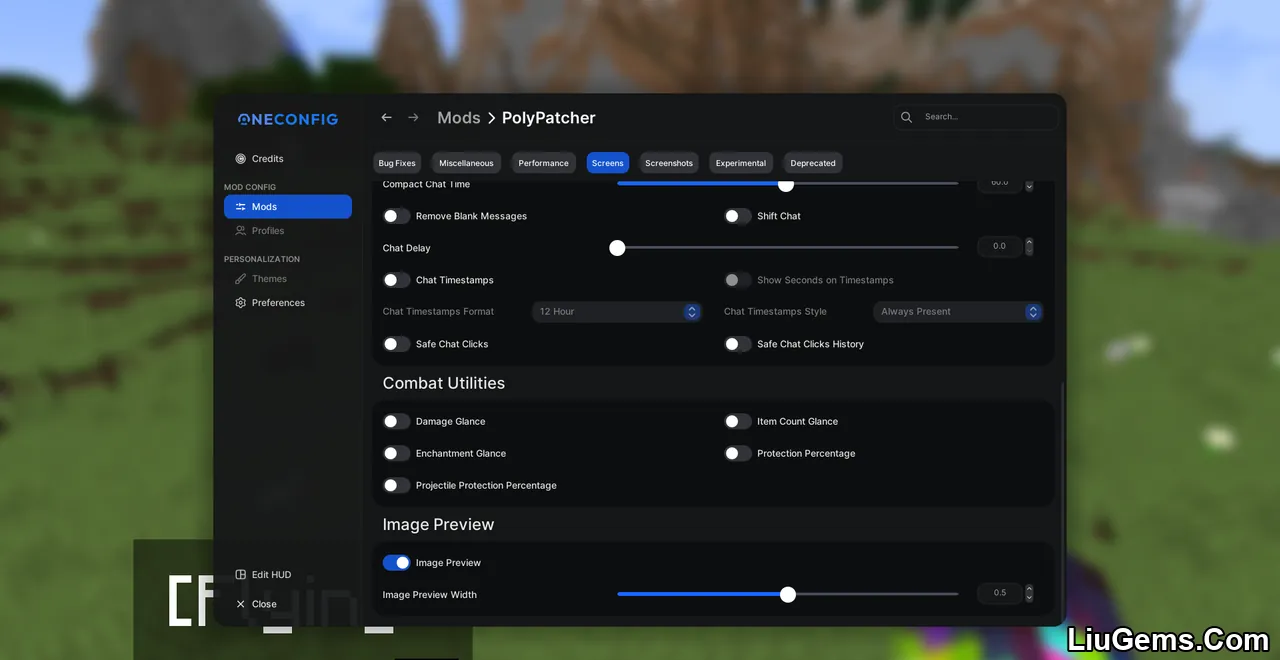Disable the Image Preview toggle

[x=397, y=563]
